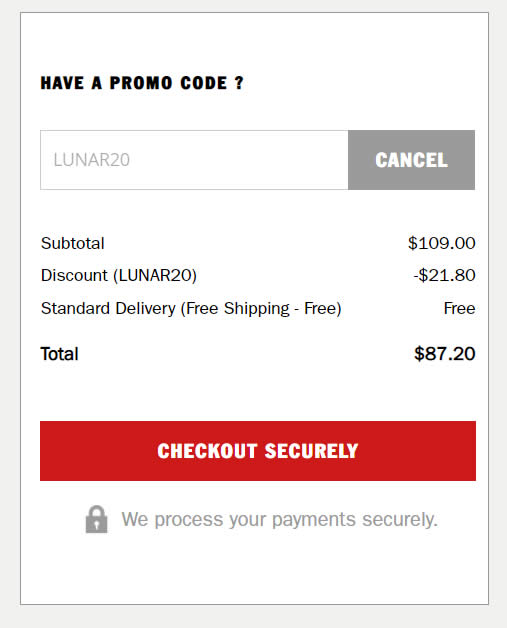The height and width of the screenshot is (628, 507).
Task: Click the word Discount in summary
Action: click(x=74, y=275)
